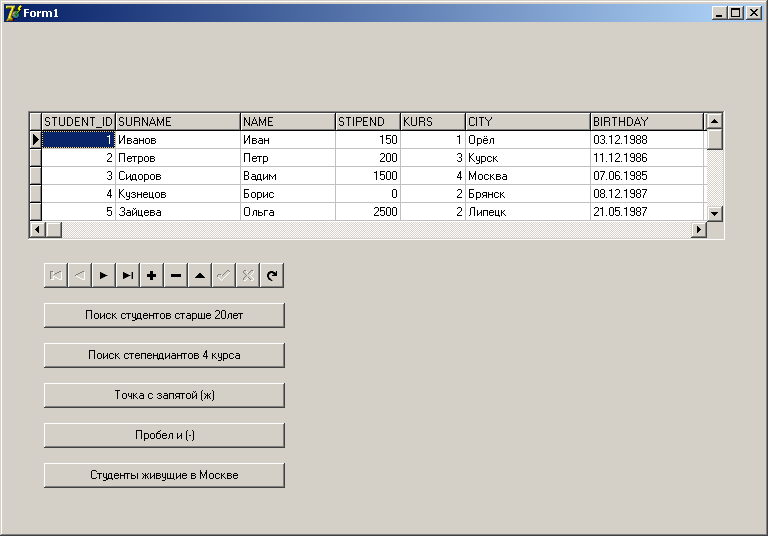
Task: Select city cell 'Брянск'
Action: click(528, 194)
